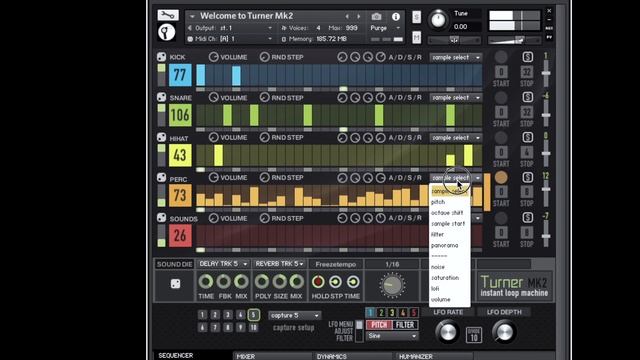640x360 pixels.
Task: Toggle the LFO menu adjust filter switch
Action: pyautogui.click(x=359, y=331)
